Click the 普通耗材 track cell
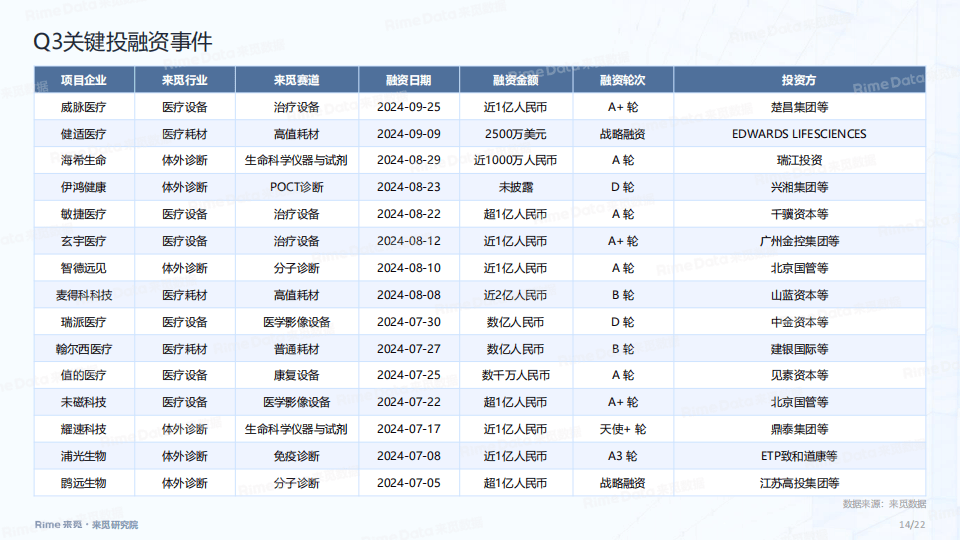The width and height of the screenshot is (960, 540). (x=297, y=349)
